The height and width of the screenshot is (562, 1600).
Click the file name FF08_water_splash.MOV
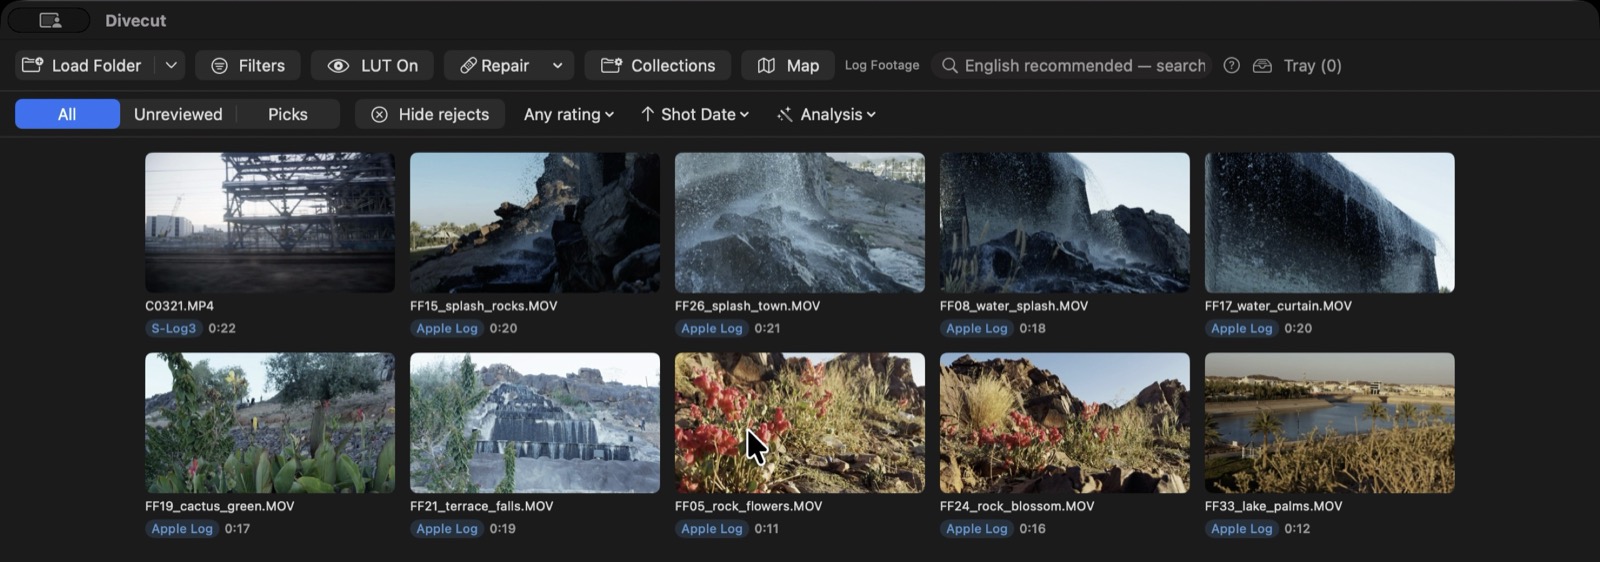tap(1014, 306)
